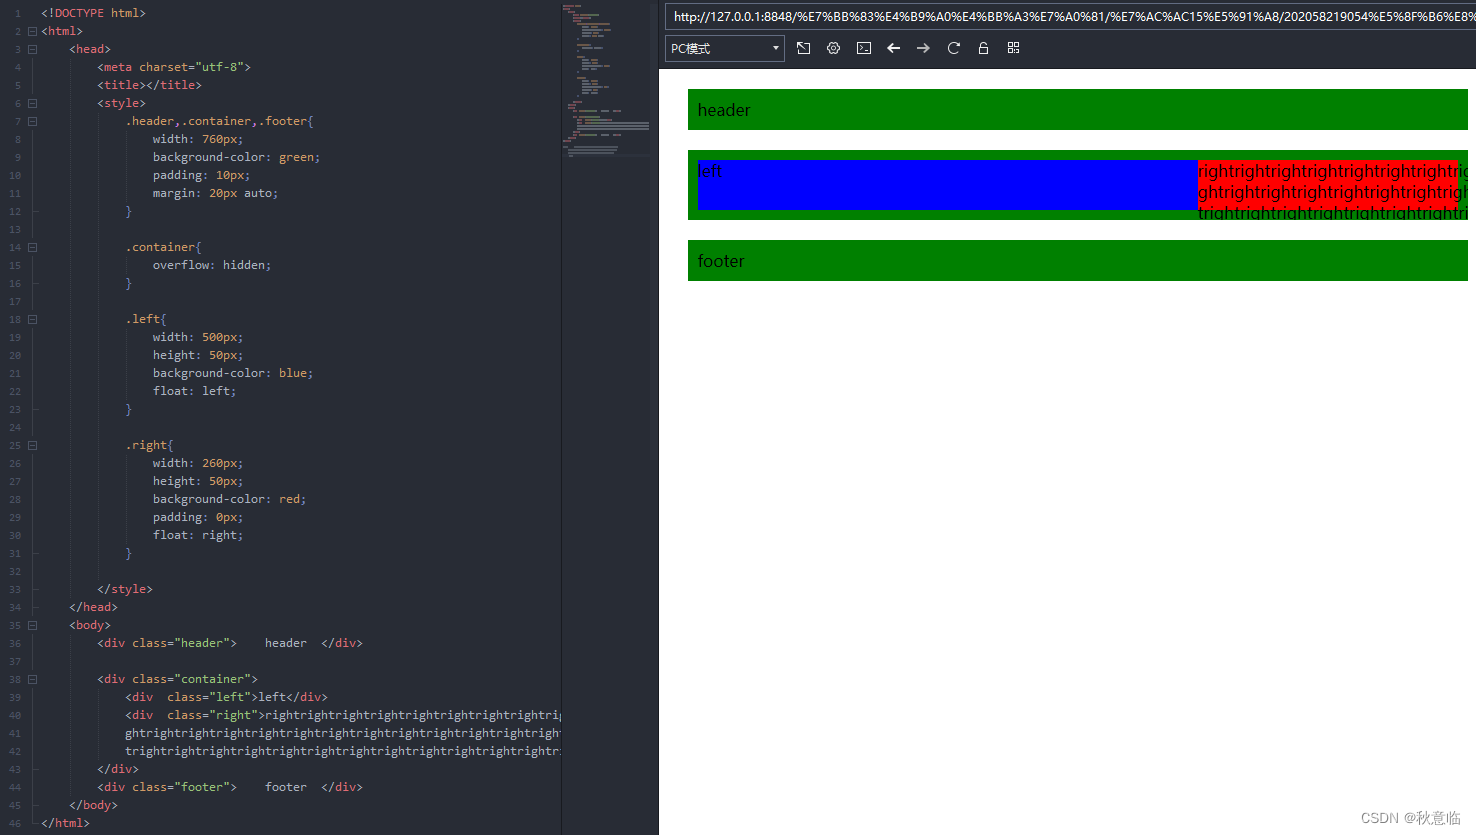Click line number 41 in the gutter
Viewport: 1476px width, 835px height.
15,733
